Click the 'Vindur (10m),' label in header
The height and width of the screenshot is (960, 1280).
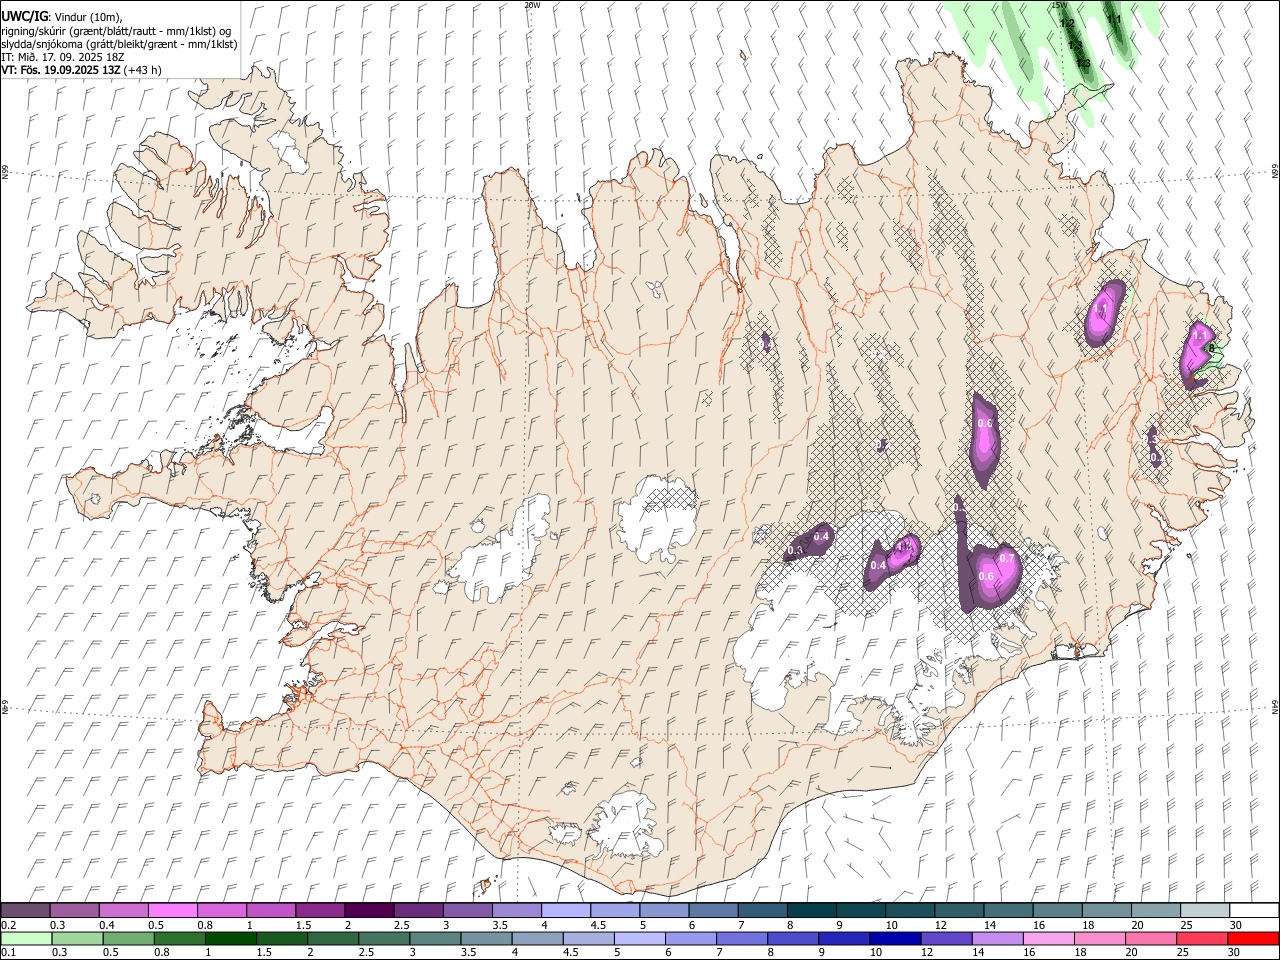click(x=87, y=17)
